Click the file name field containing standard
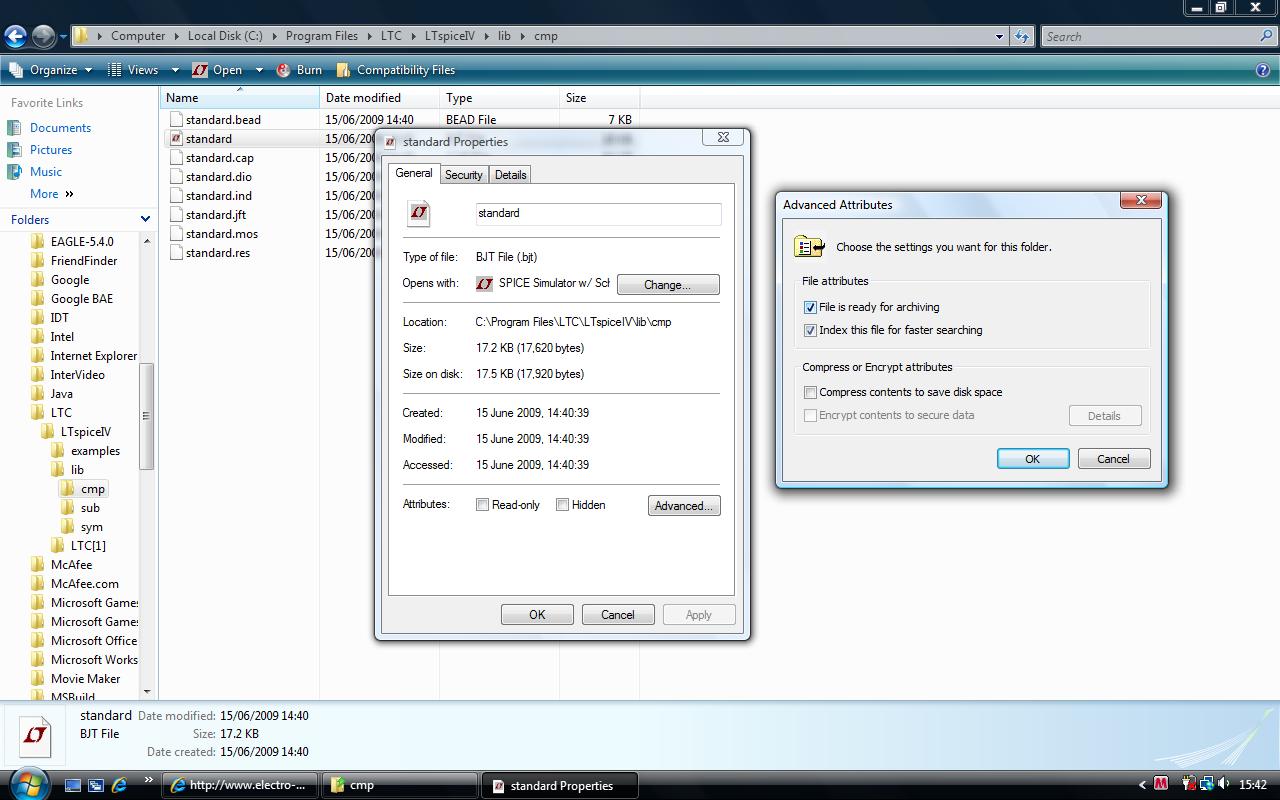 (x=598, y=214)
